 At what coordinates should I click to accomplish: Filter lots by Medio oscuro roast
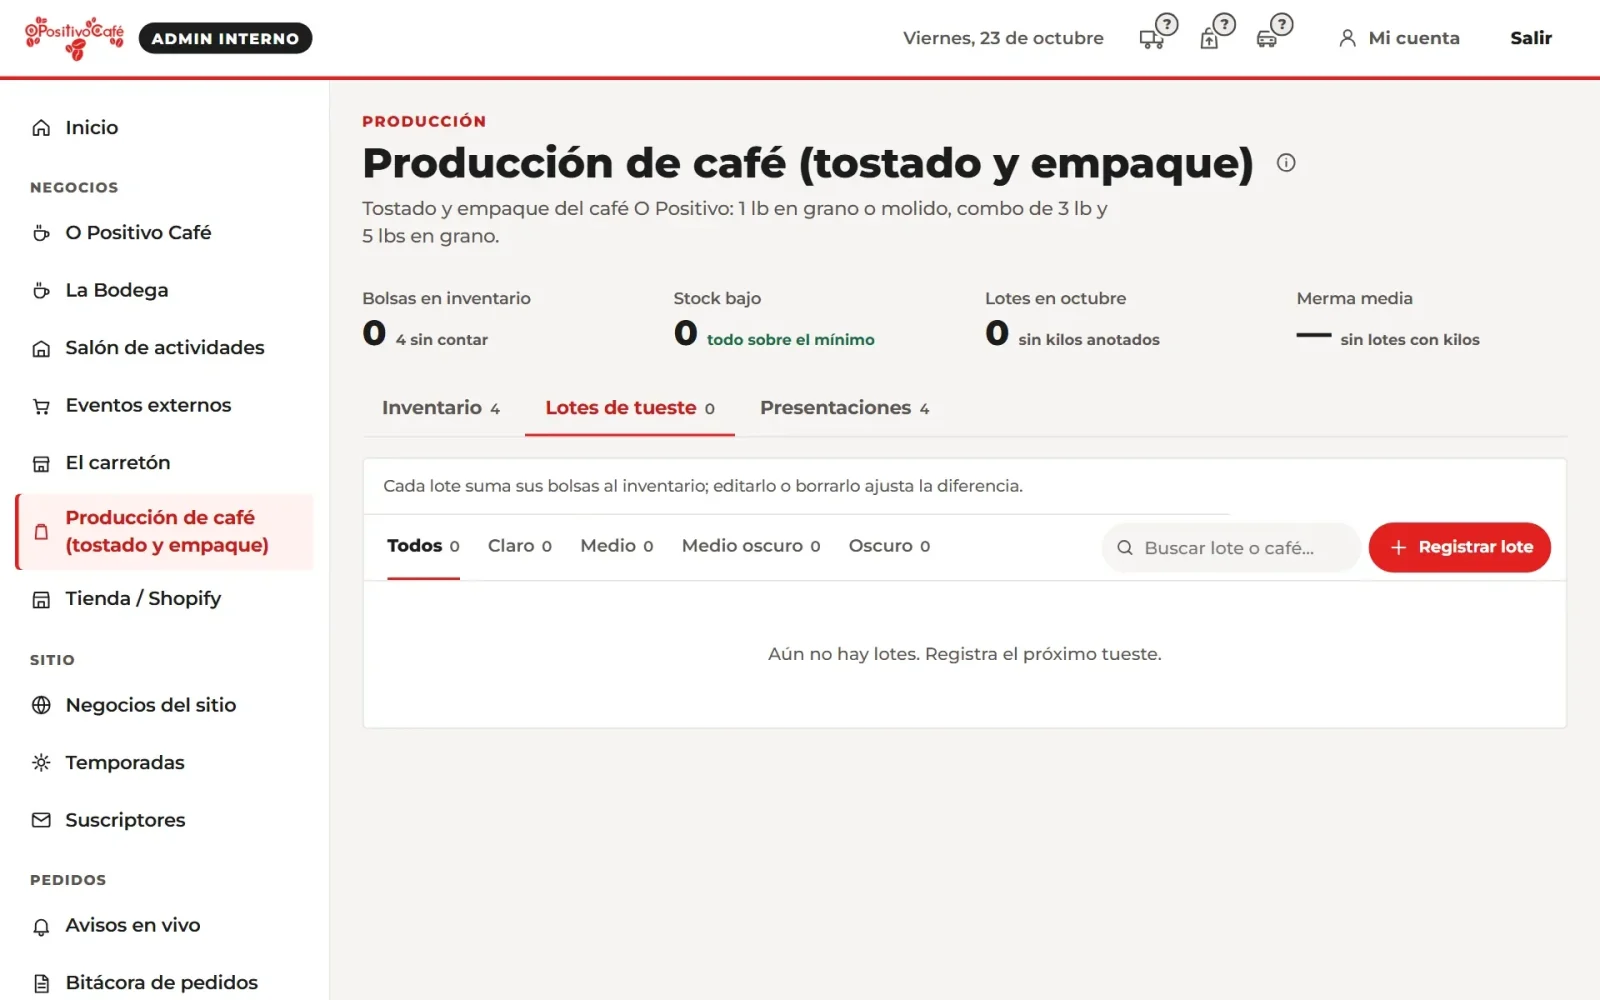(750, 546)
